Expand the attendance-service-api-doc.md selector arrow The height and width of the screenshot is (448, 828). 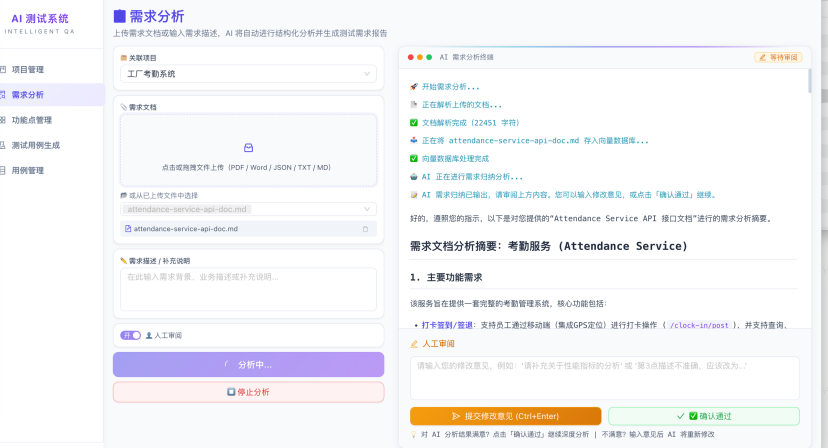(x=366, y=209)
